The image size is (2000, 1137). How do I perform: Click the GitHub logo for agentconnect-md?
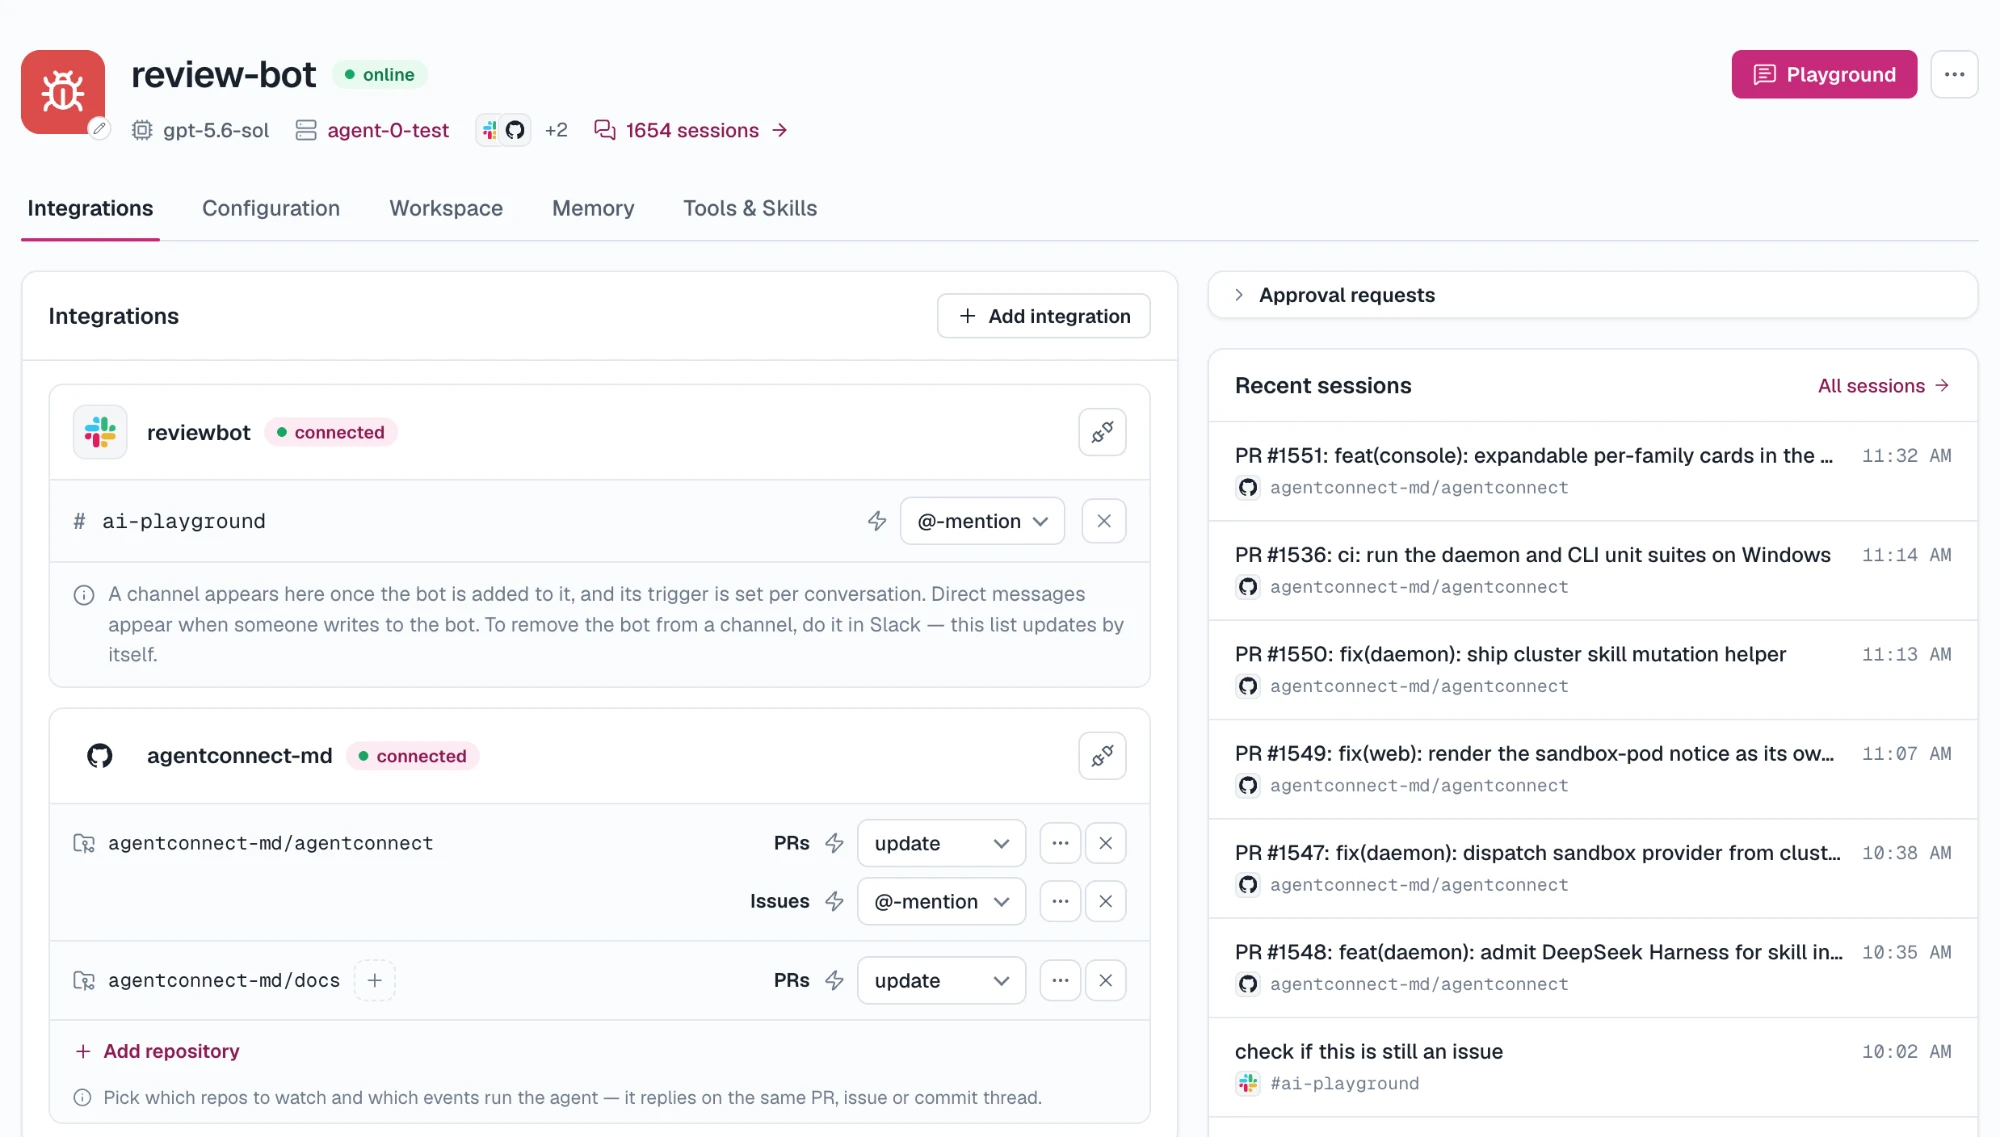click(x=100, y=756)
